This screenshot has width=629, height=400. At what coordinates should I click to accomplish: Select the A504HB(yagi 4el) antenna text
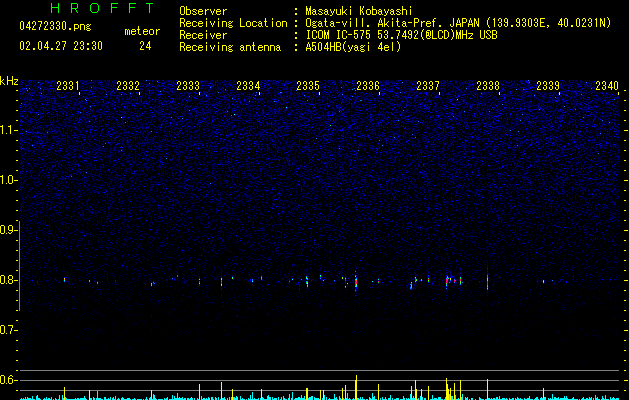coord(353,47)
